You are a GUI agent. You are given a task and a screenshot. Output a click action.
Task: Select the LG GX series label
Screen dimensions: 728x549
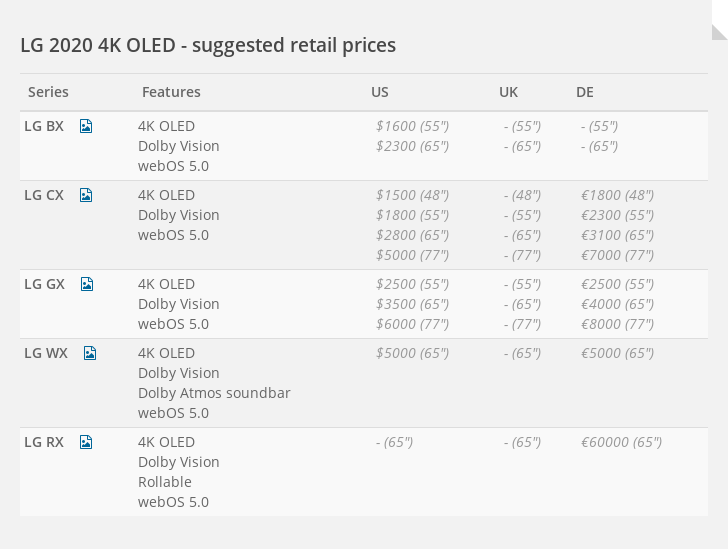(45, 284)
